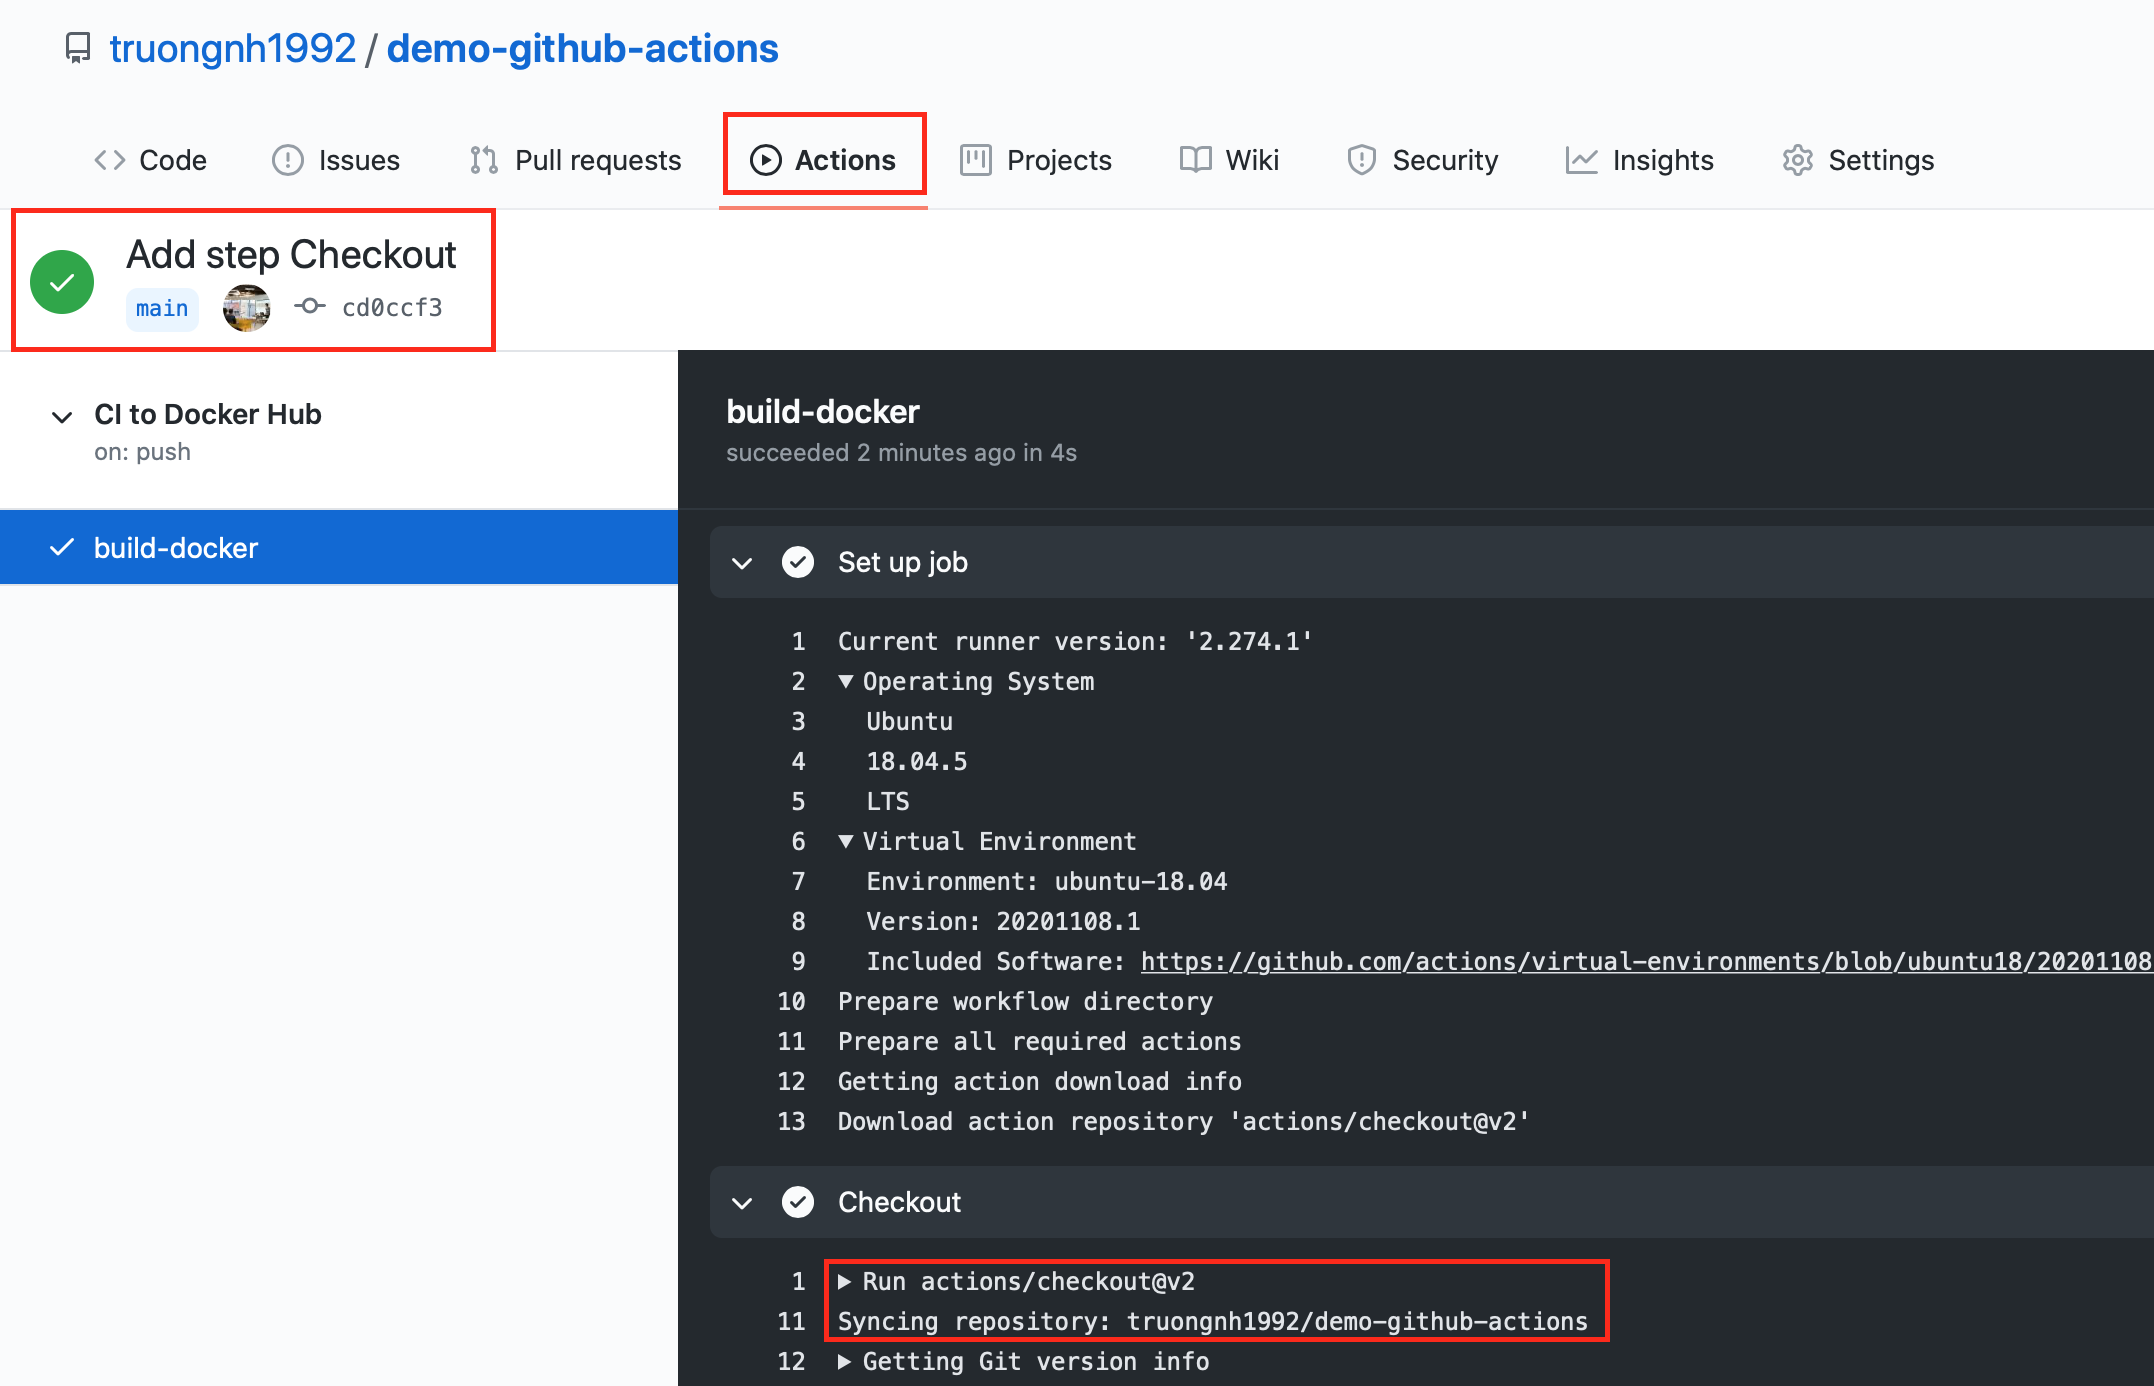Image resolution: width=2154 pixels, height=1386 pixels.
Task: Open the Issues tab
Action: tap(336, 160)
